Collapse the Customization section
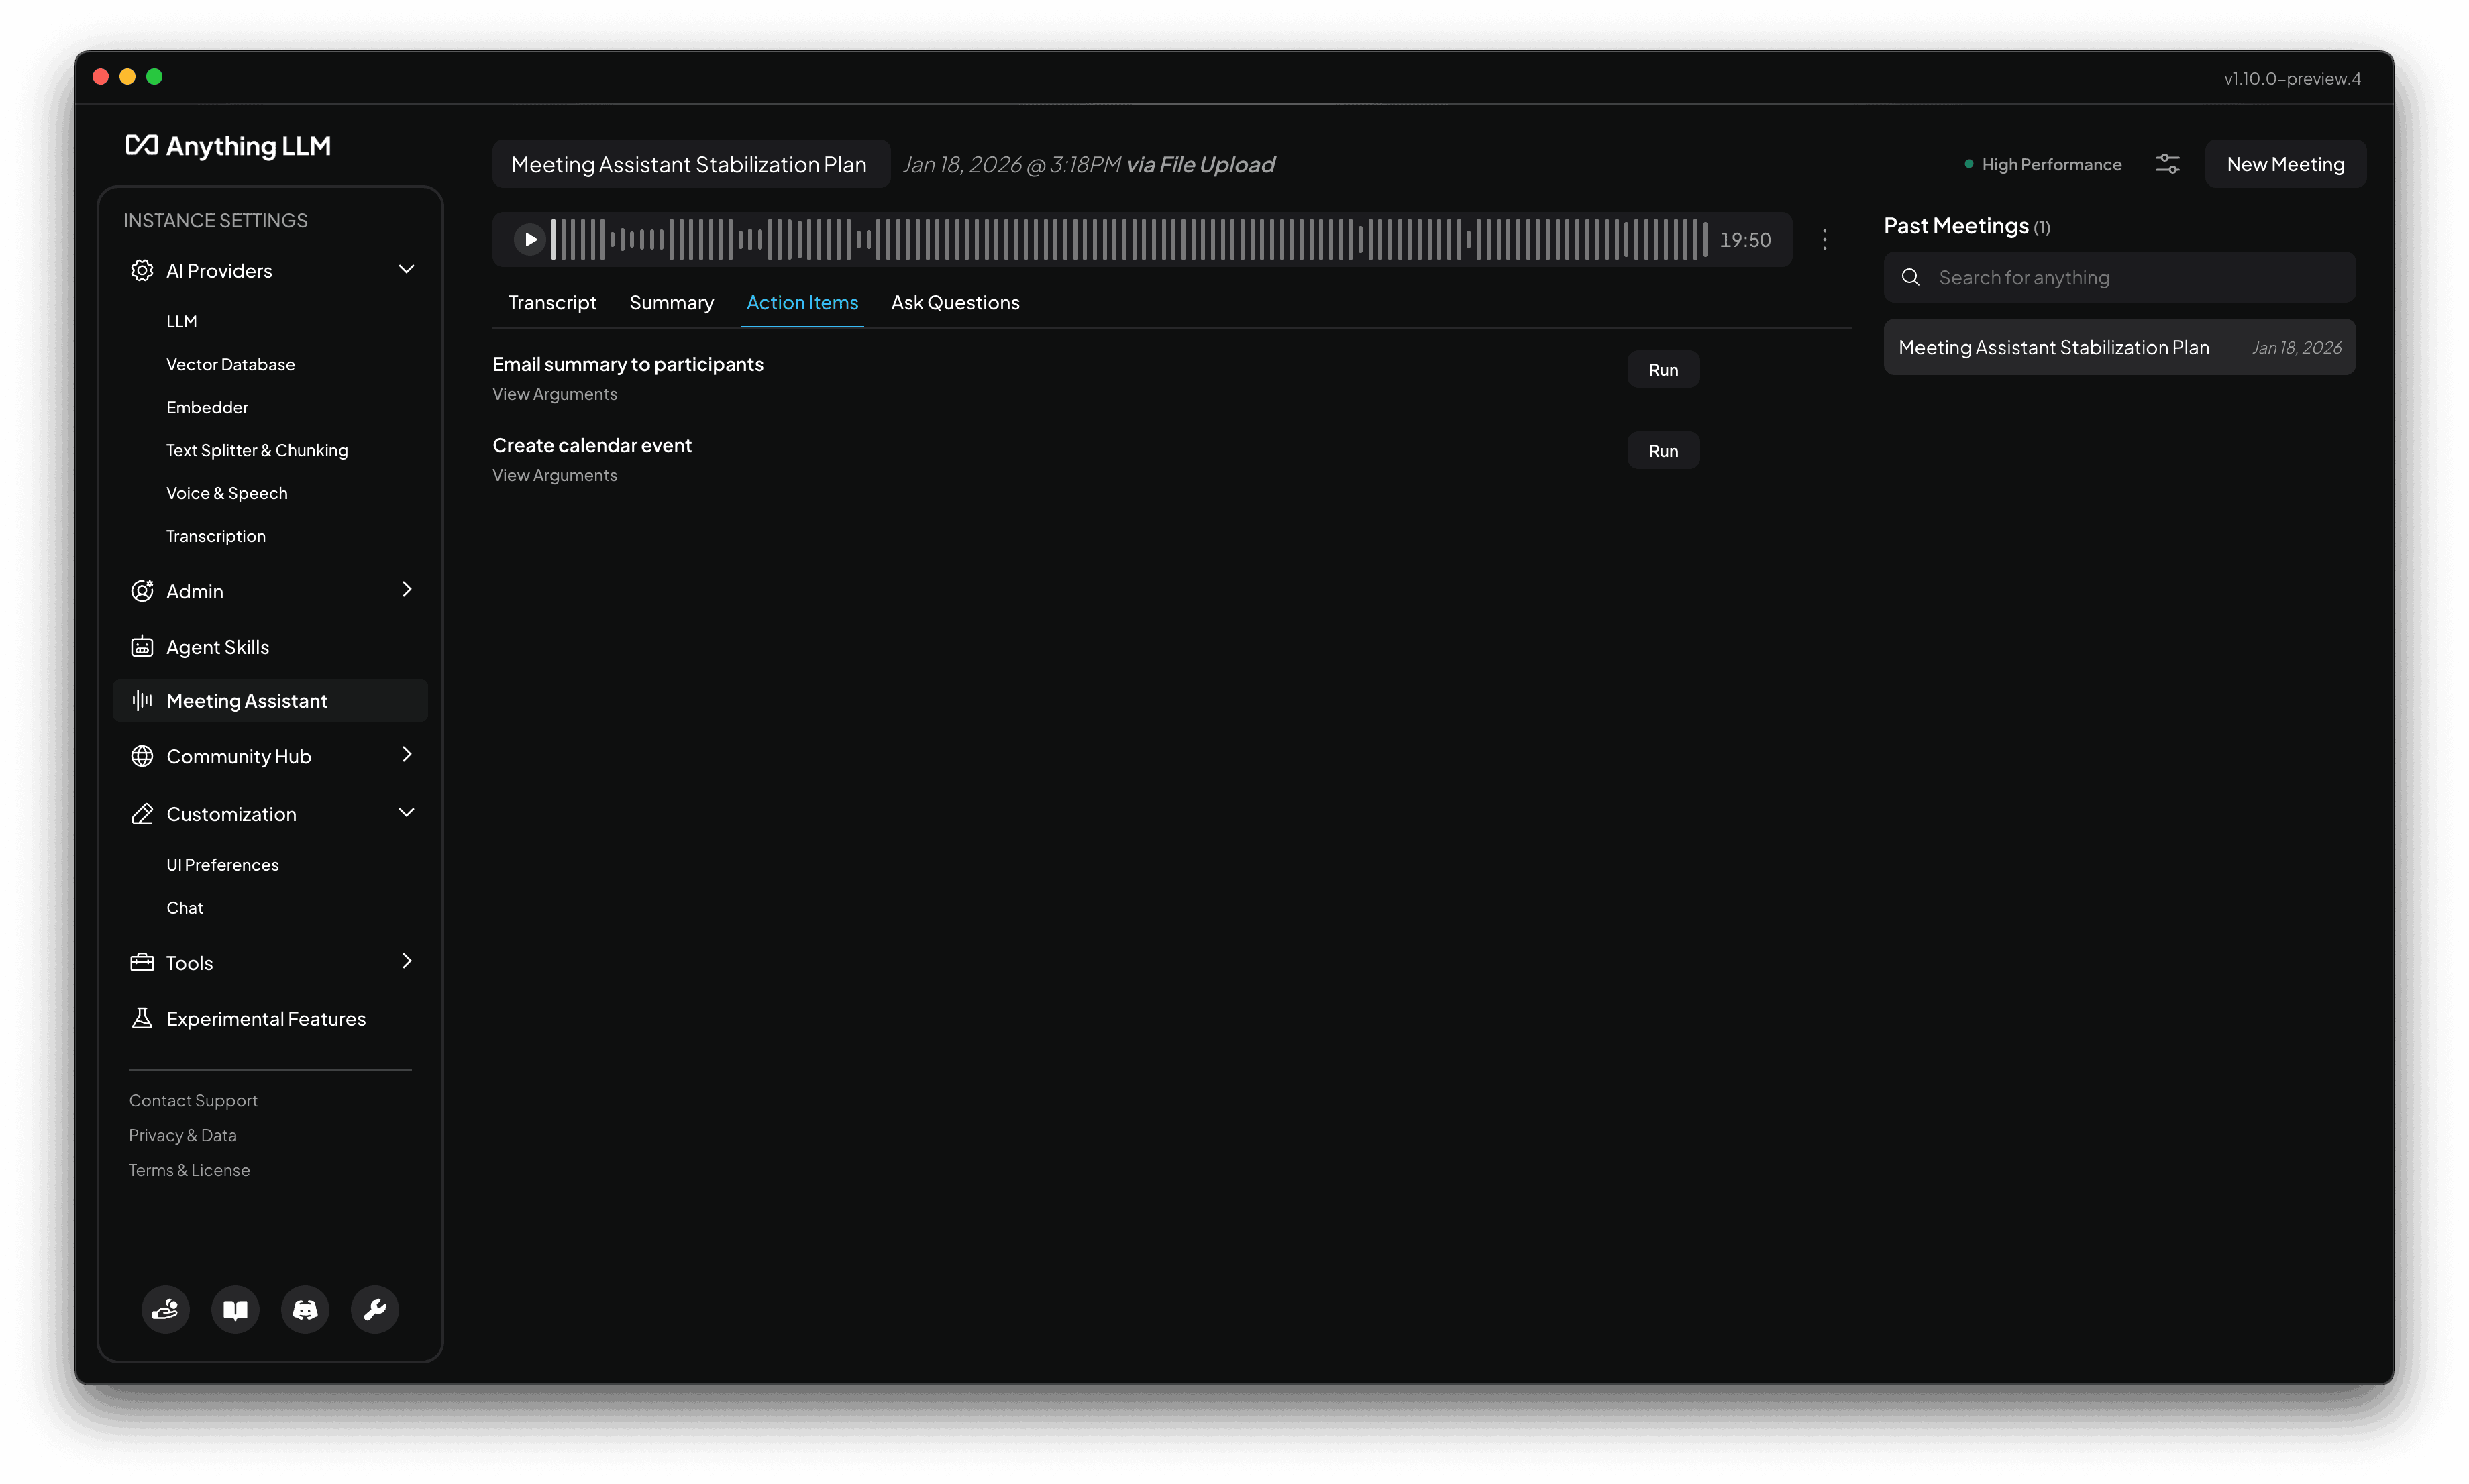This screenshot has height=1484, width=2469. pos(406,813)
